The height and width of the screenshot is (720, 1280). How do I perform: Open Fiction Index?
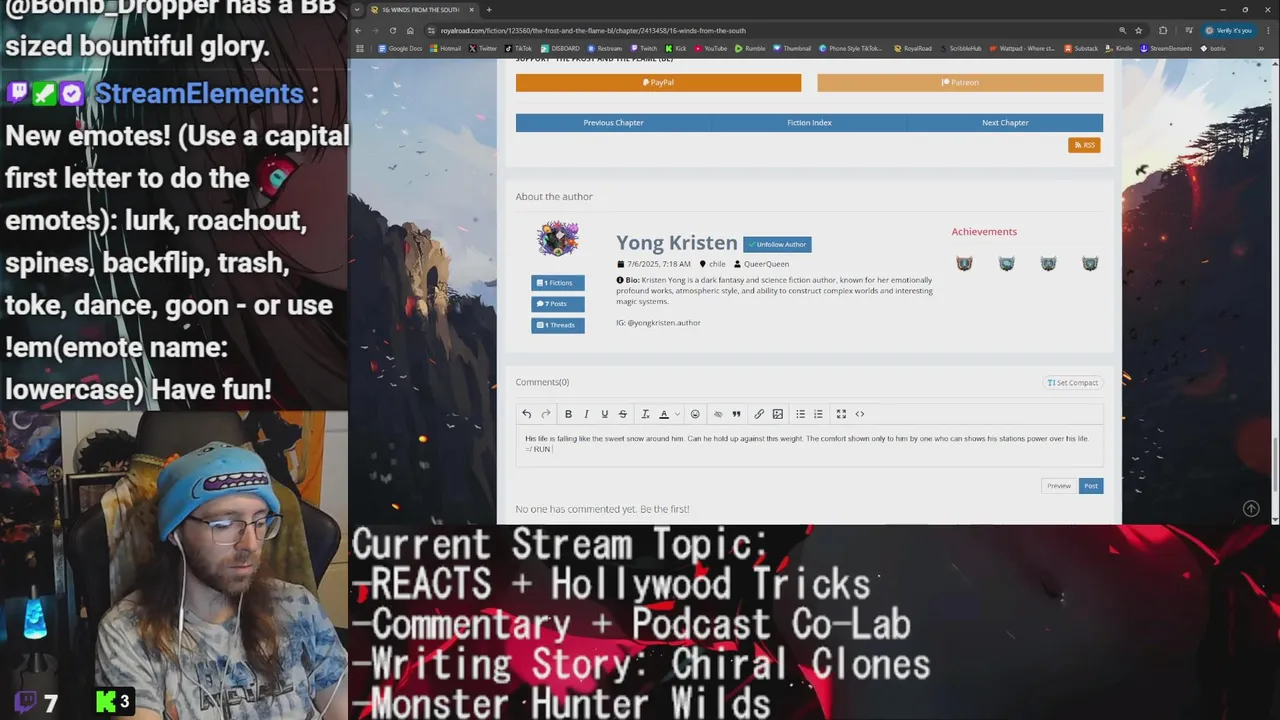tap(809, 122)
